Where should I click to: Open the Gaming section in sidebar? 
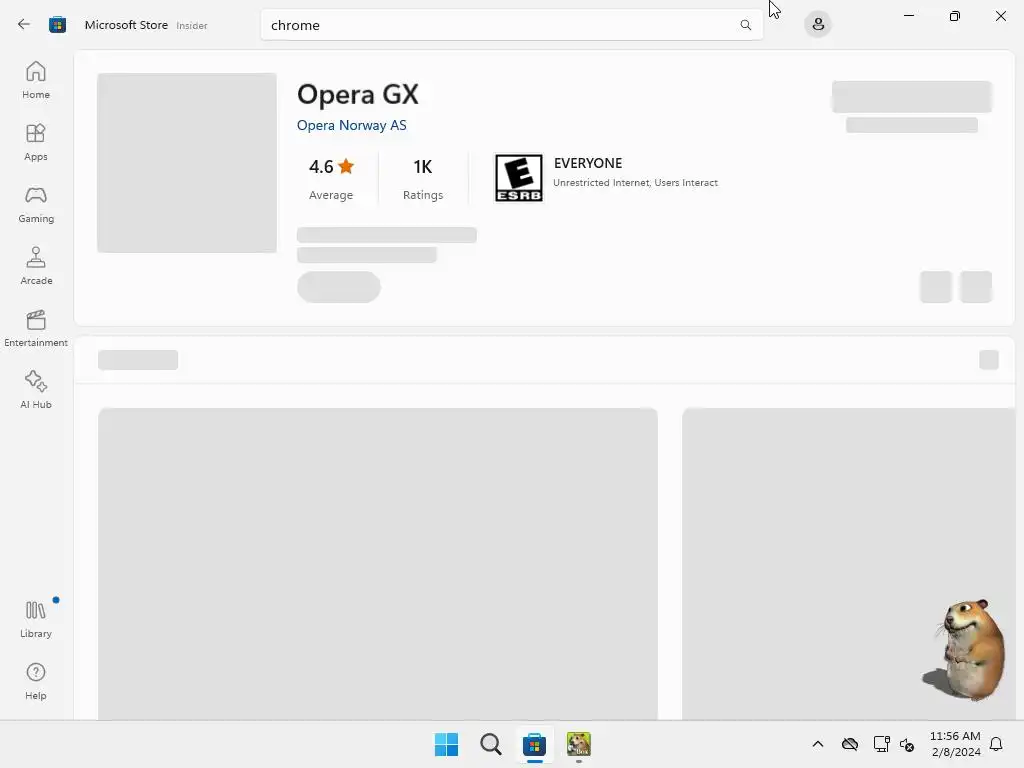36,204
